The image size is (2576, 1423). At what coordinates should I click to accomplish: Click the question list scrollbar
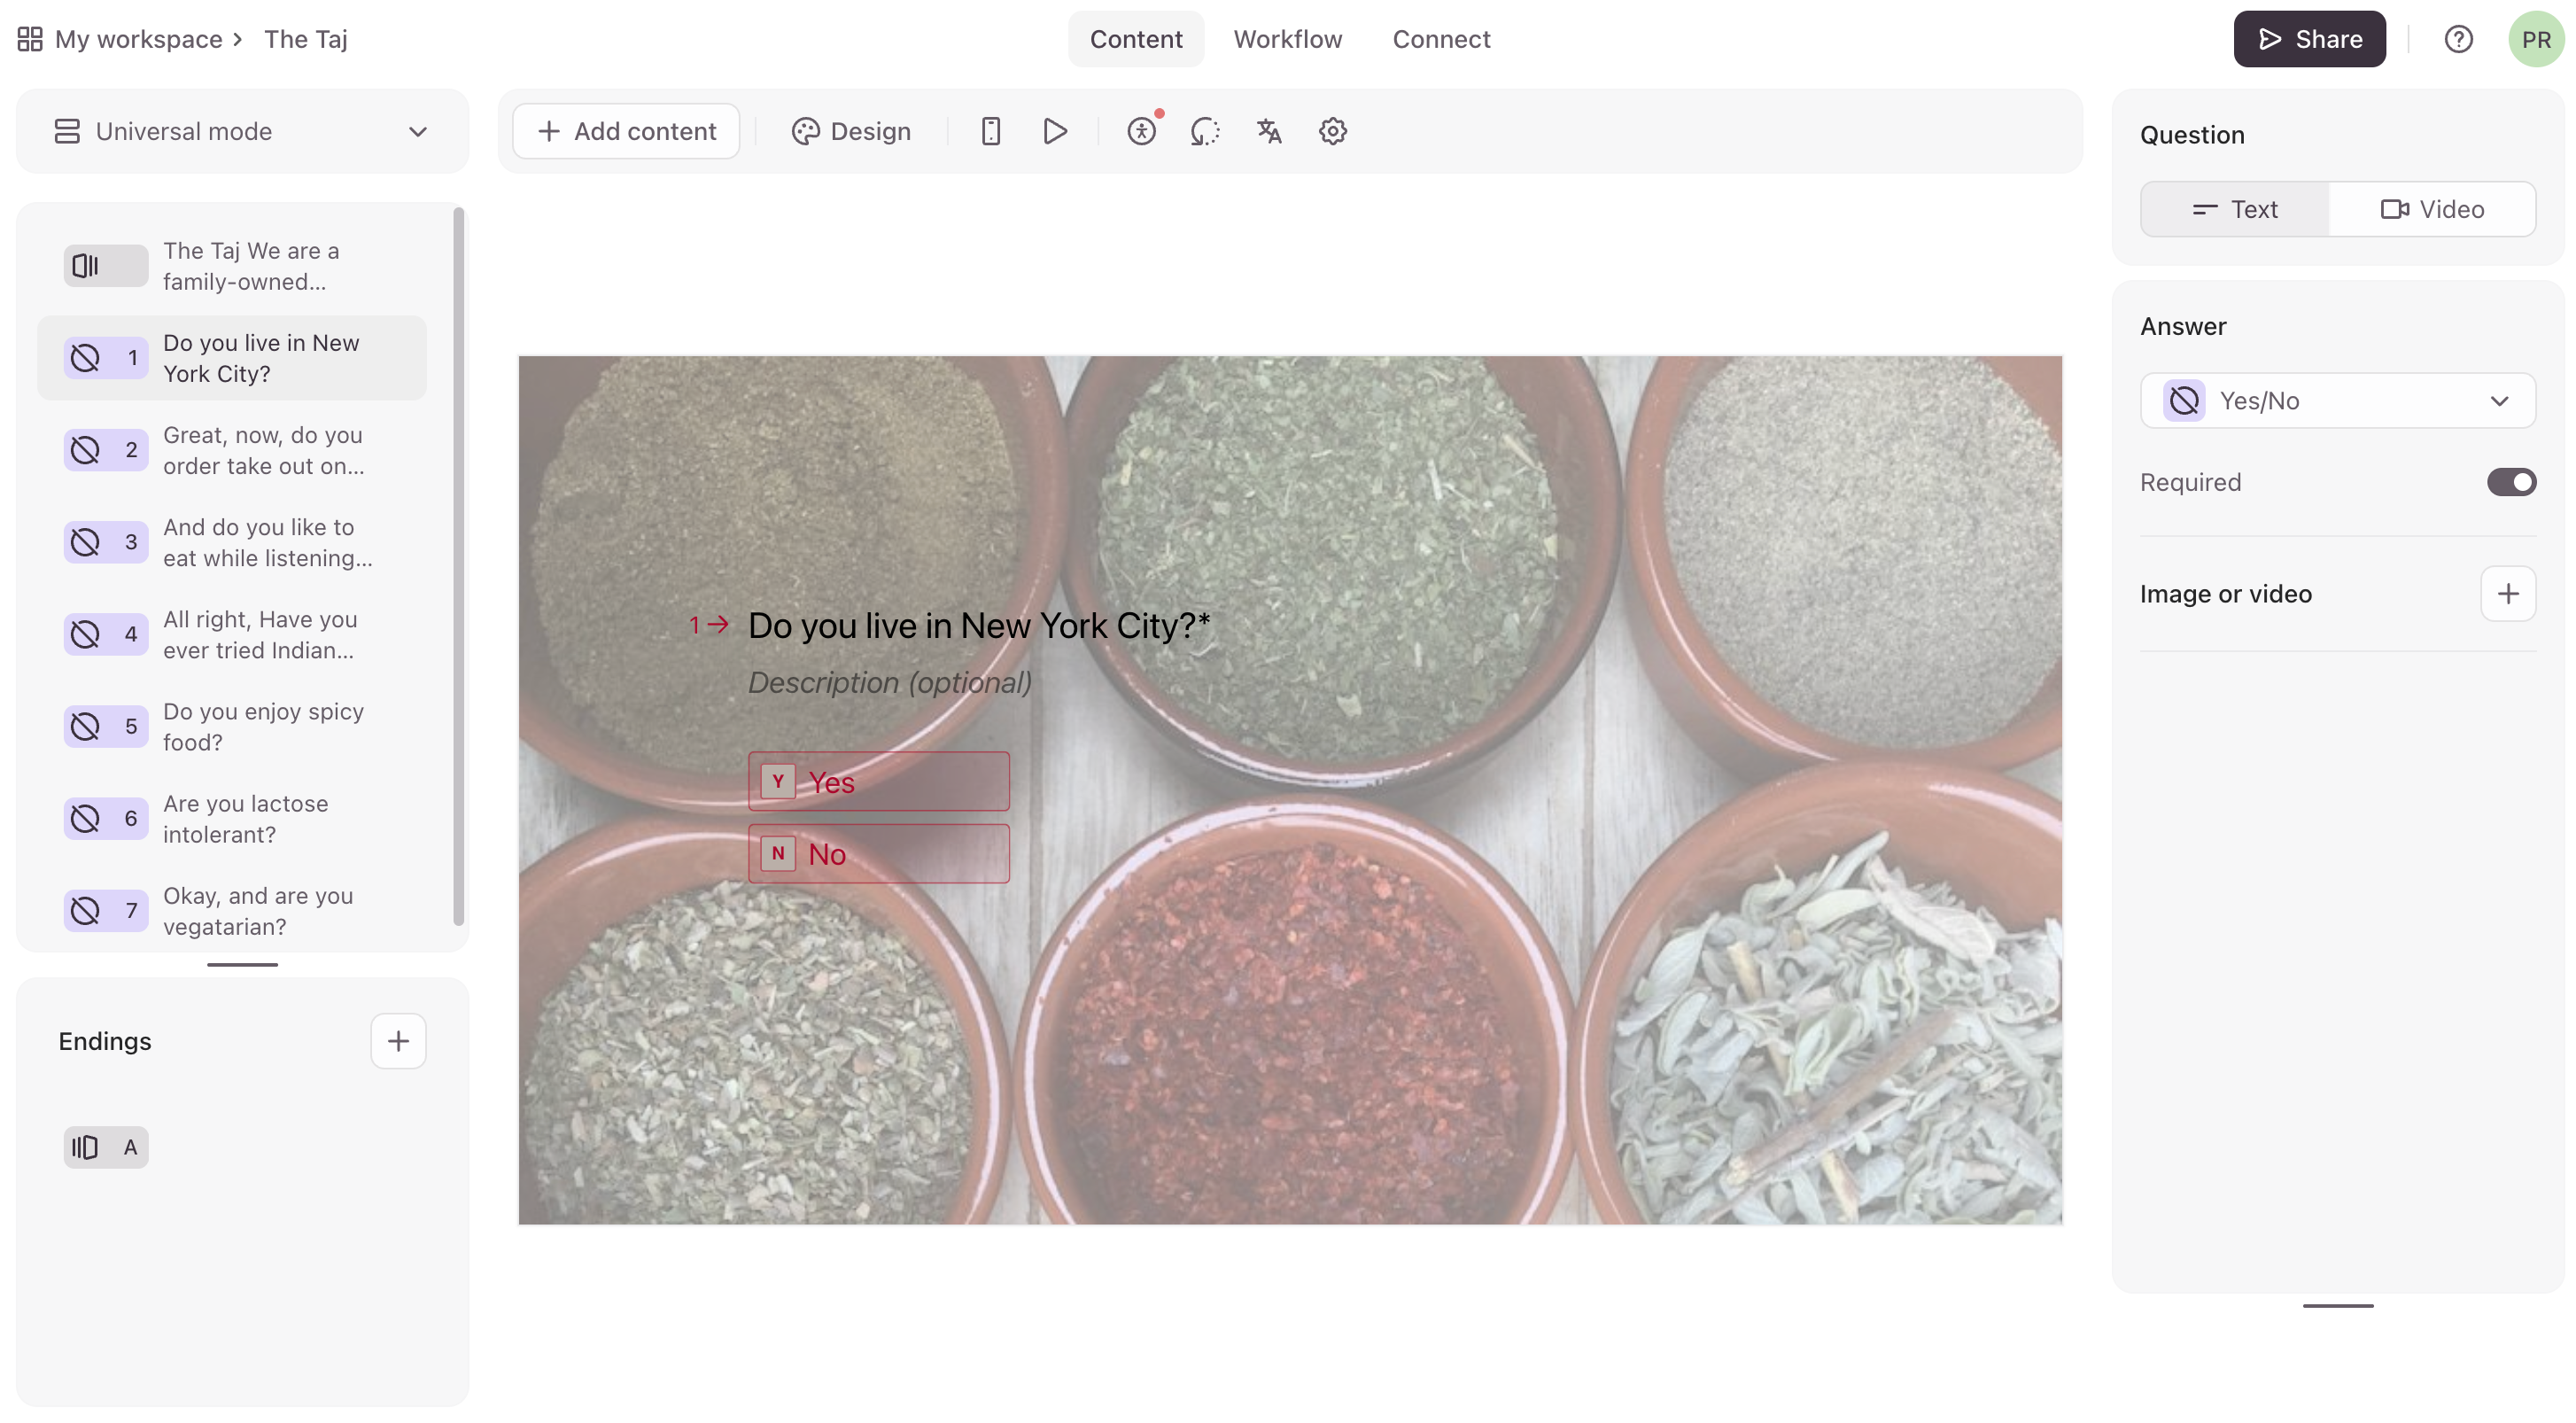[x=459, y=566]
